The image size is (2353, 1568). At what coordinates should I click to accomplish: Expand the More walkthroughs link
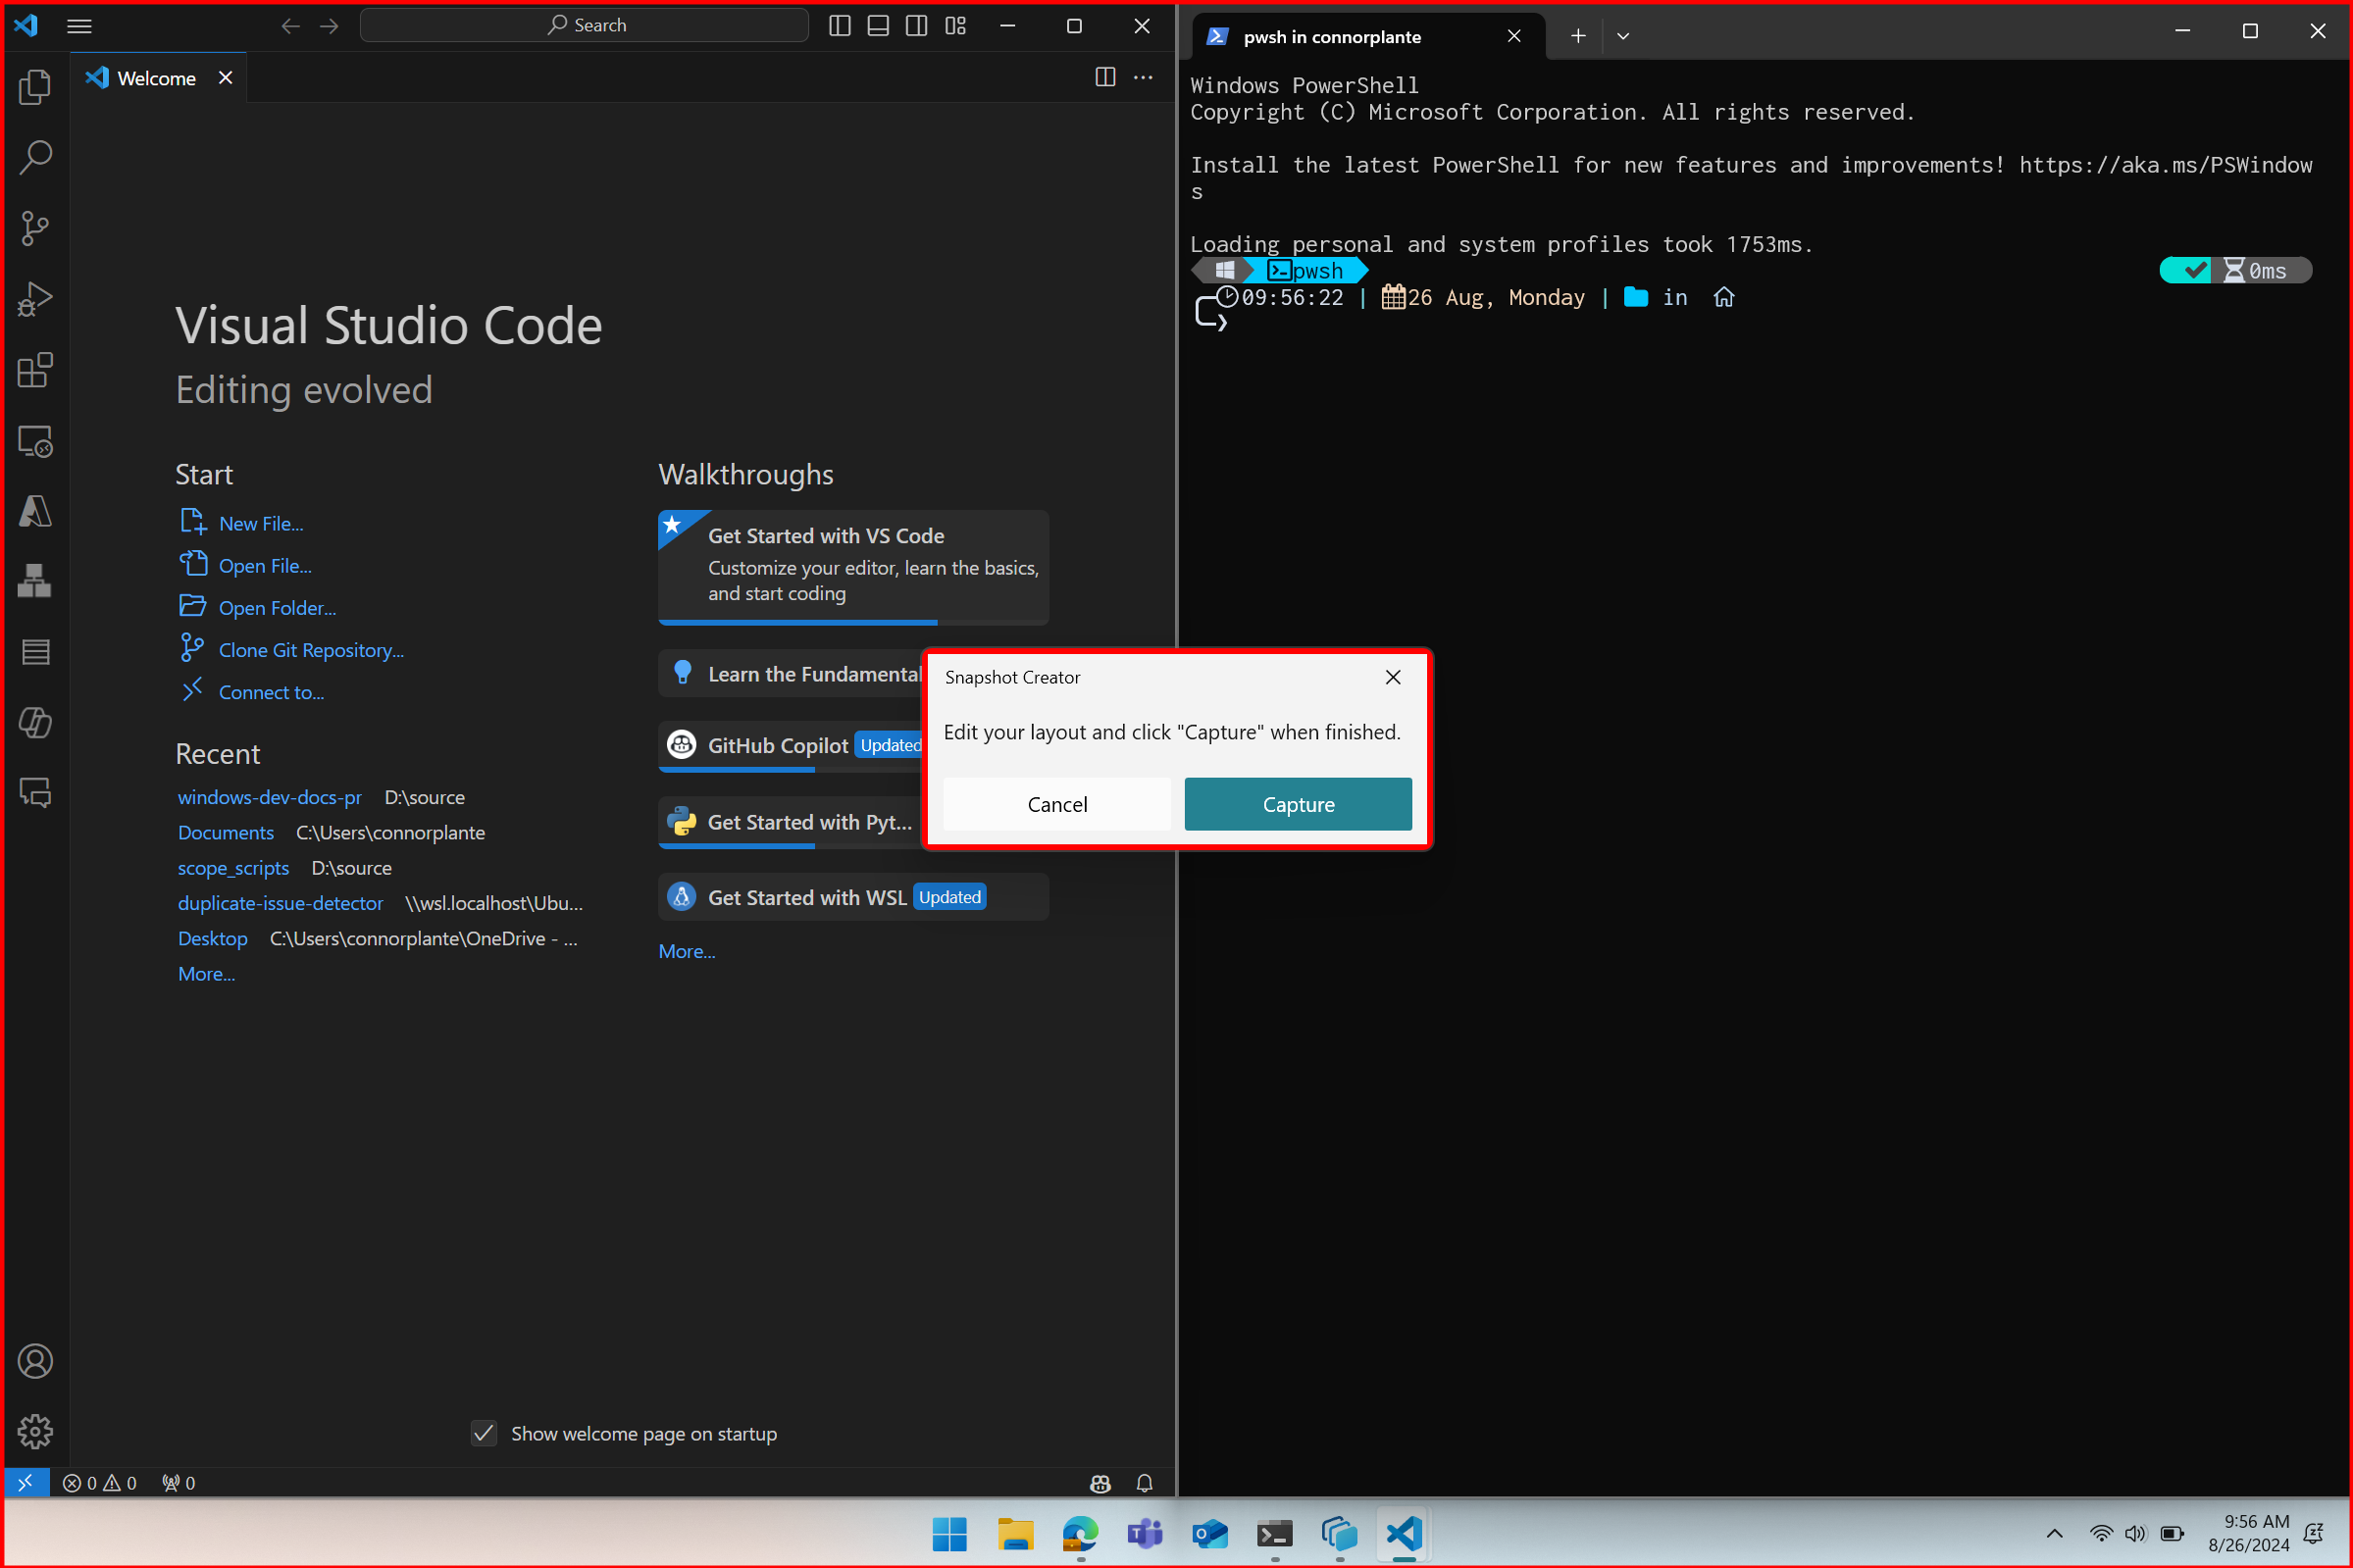click(686, 948)
